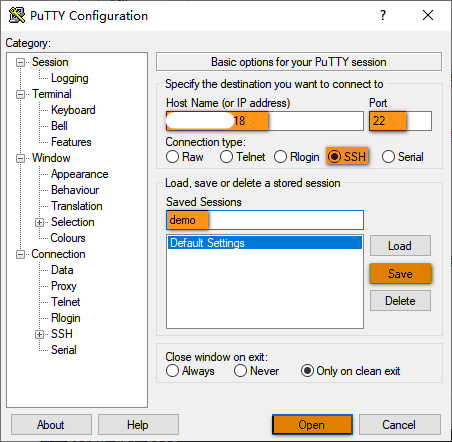Collapse the Connection tree node
This screenshot has height=442, width=452.
coord(20,255)
